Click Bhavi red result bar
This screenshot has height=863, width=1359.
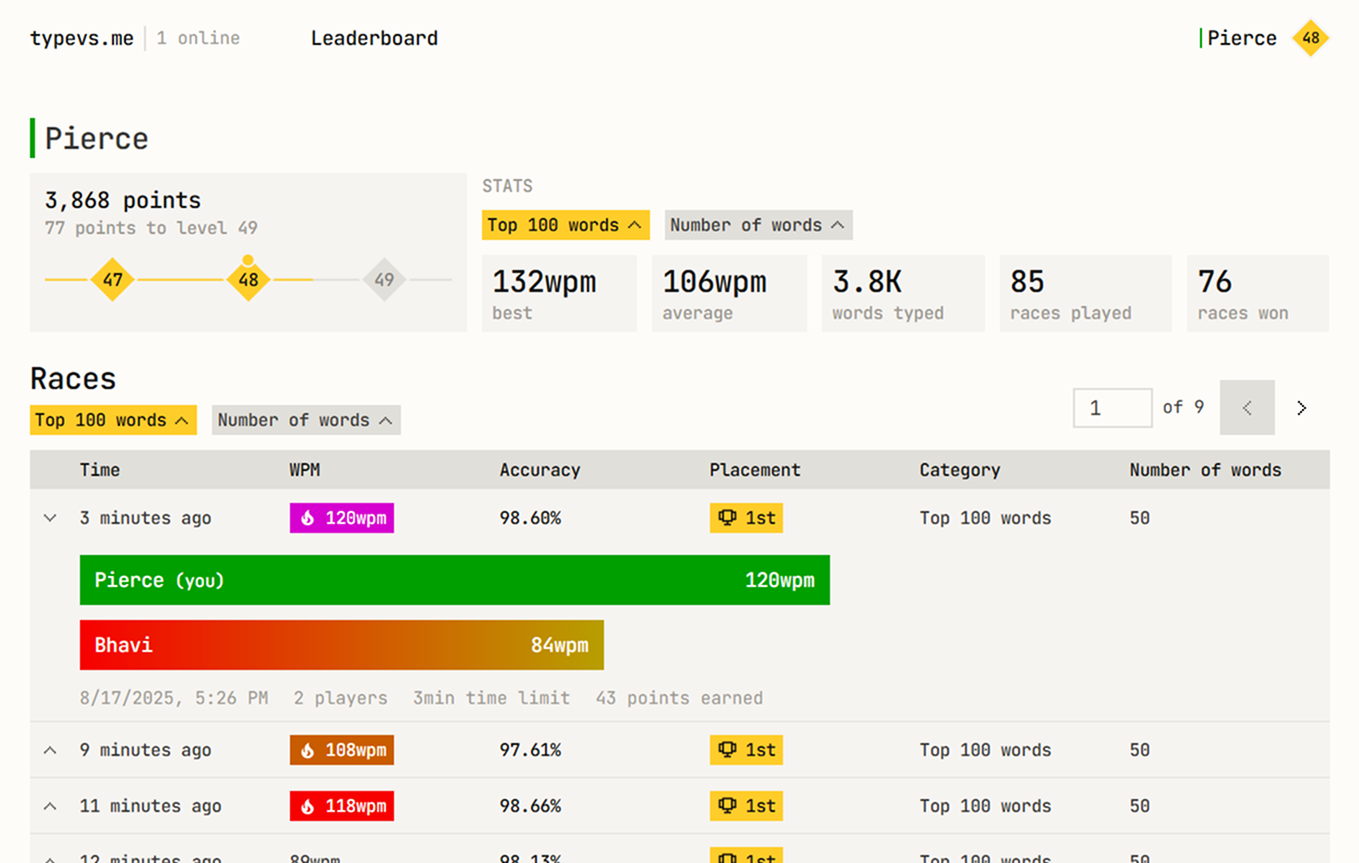coord(342,645)
